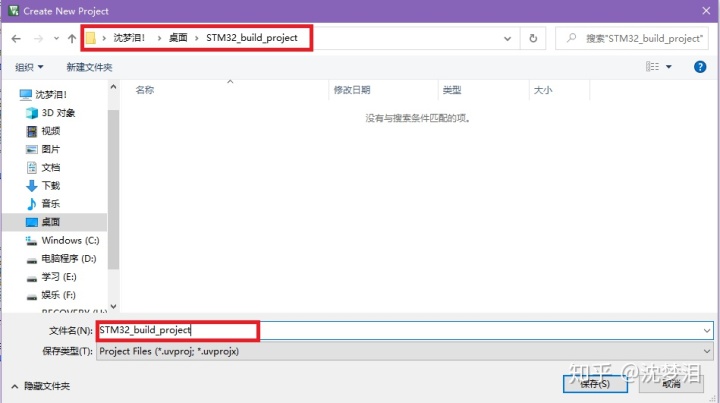720x403 pixels.
Task: Open 视频 folder in sidebar
Action: [x=43, y=131]
